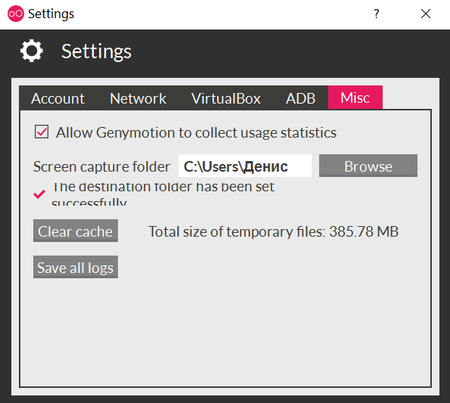Click the 'Screen capture folder' label
This screenshot has width=450, height=403.
[x=102, y=167]
